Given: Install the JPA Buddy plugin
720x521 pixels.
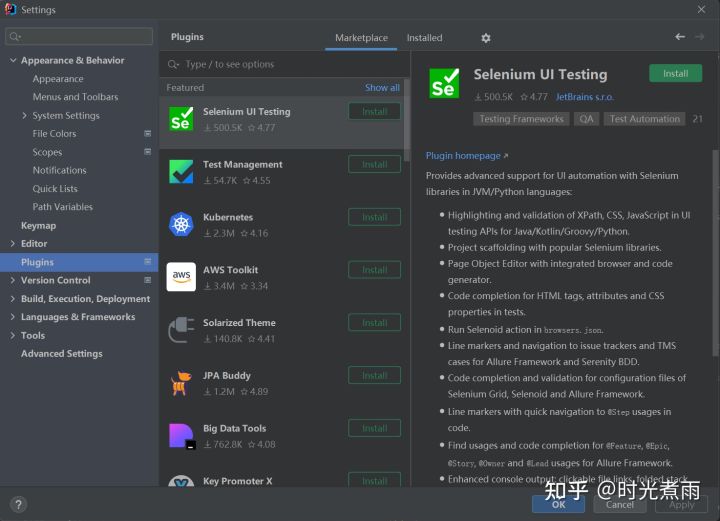Looking at the screenshot, I should coord(374,375).
